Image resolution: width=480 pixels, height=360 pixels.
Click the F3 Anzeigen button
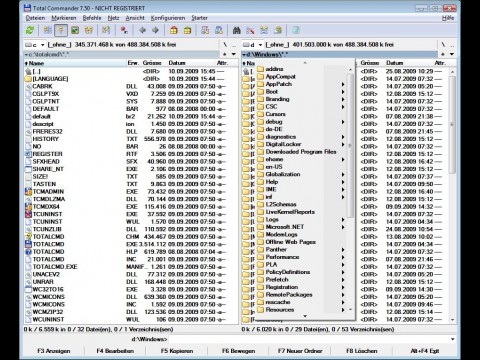[x=54, y=351]
